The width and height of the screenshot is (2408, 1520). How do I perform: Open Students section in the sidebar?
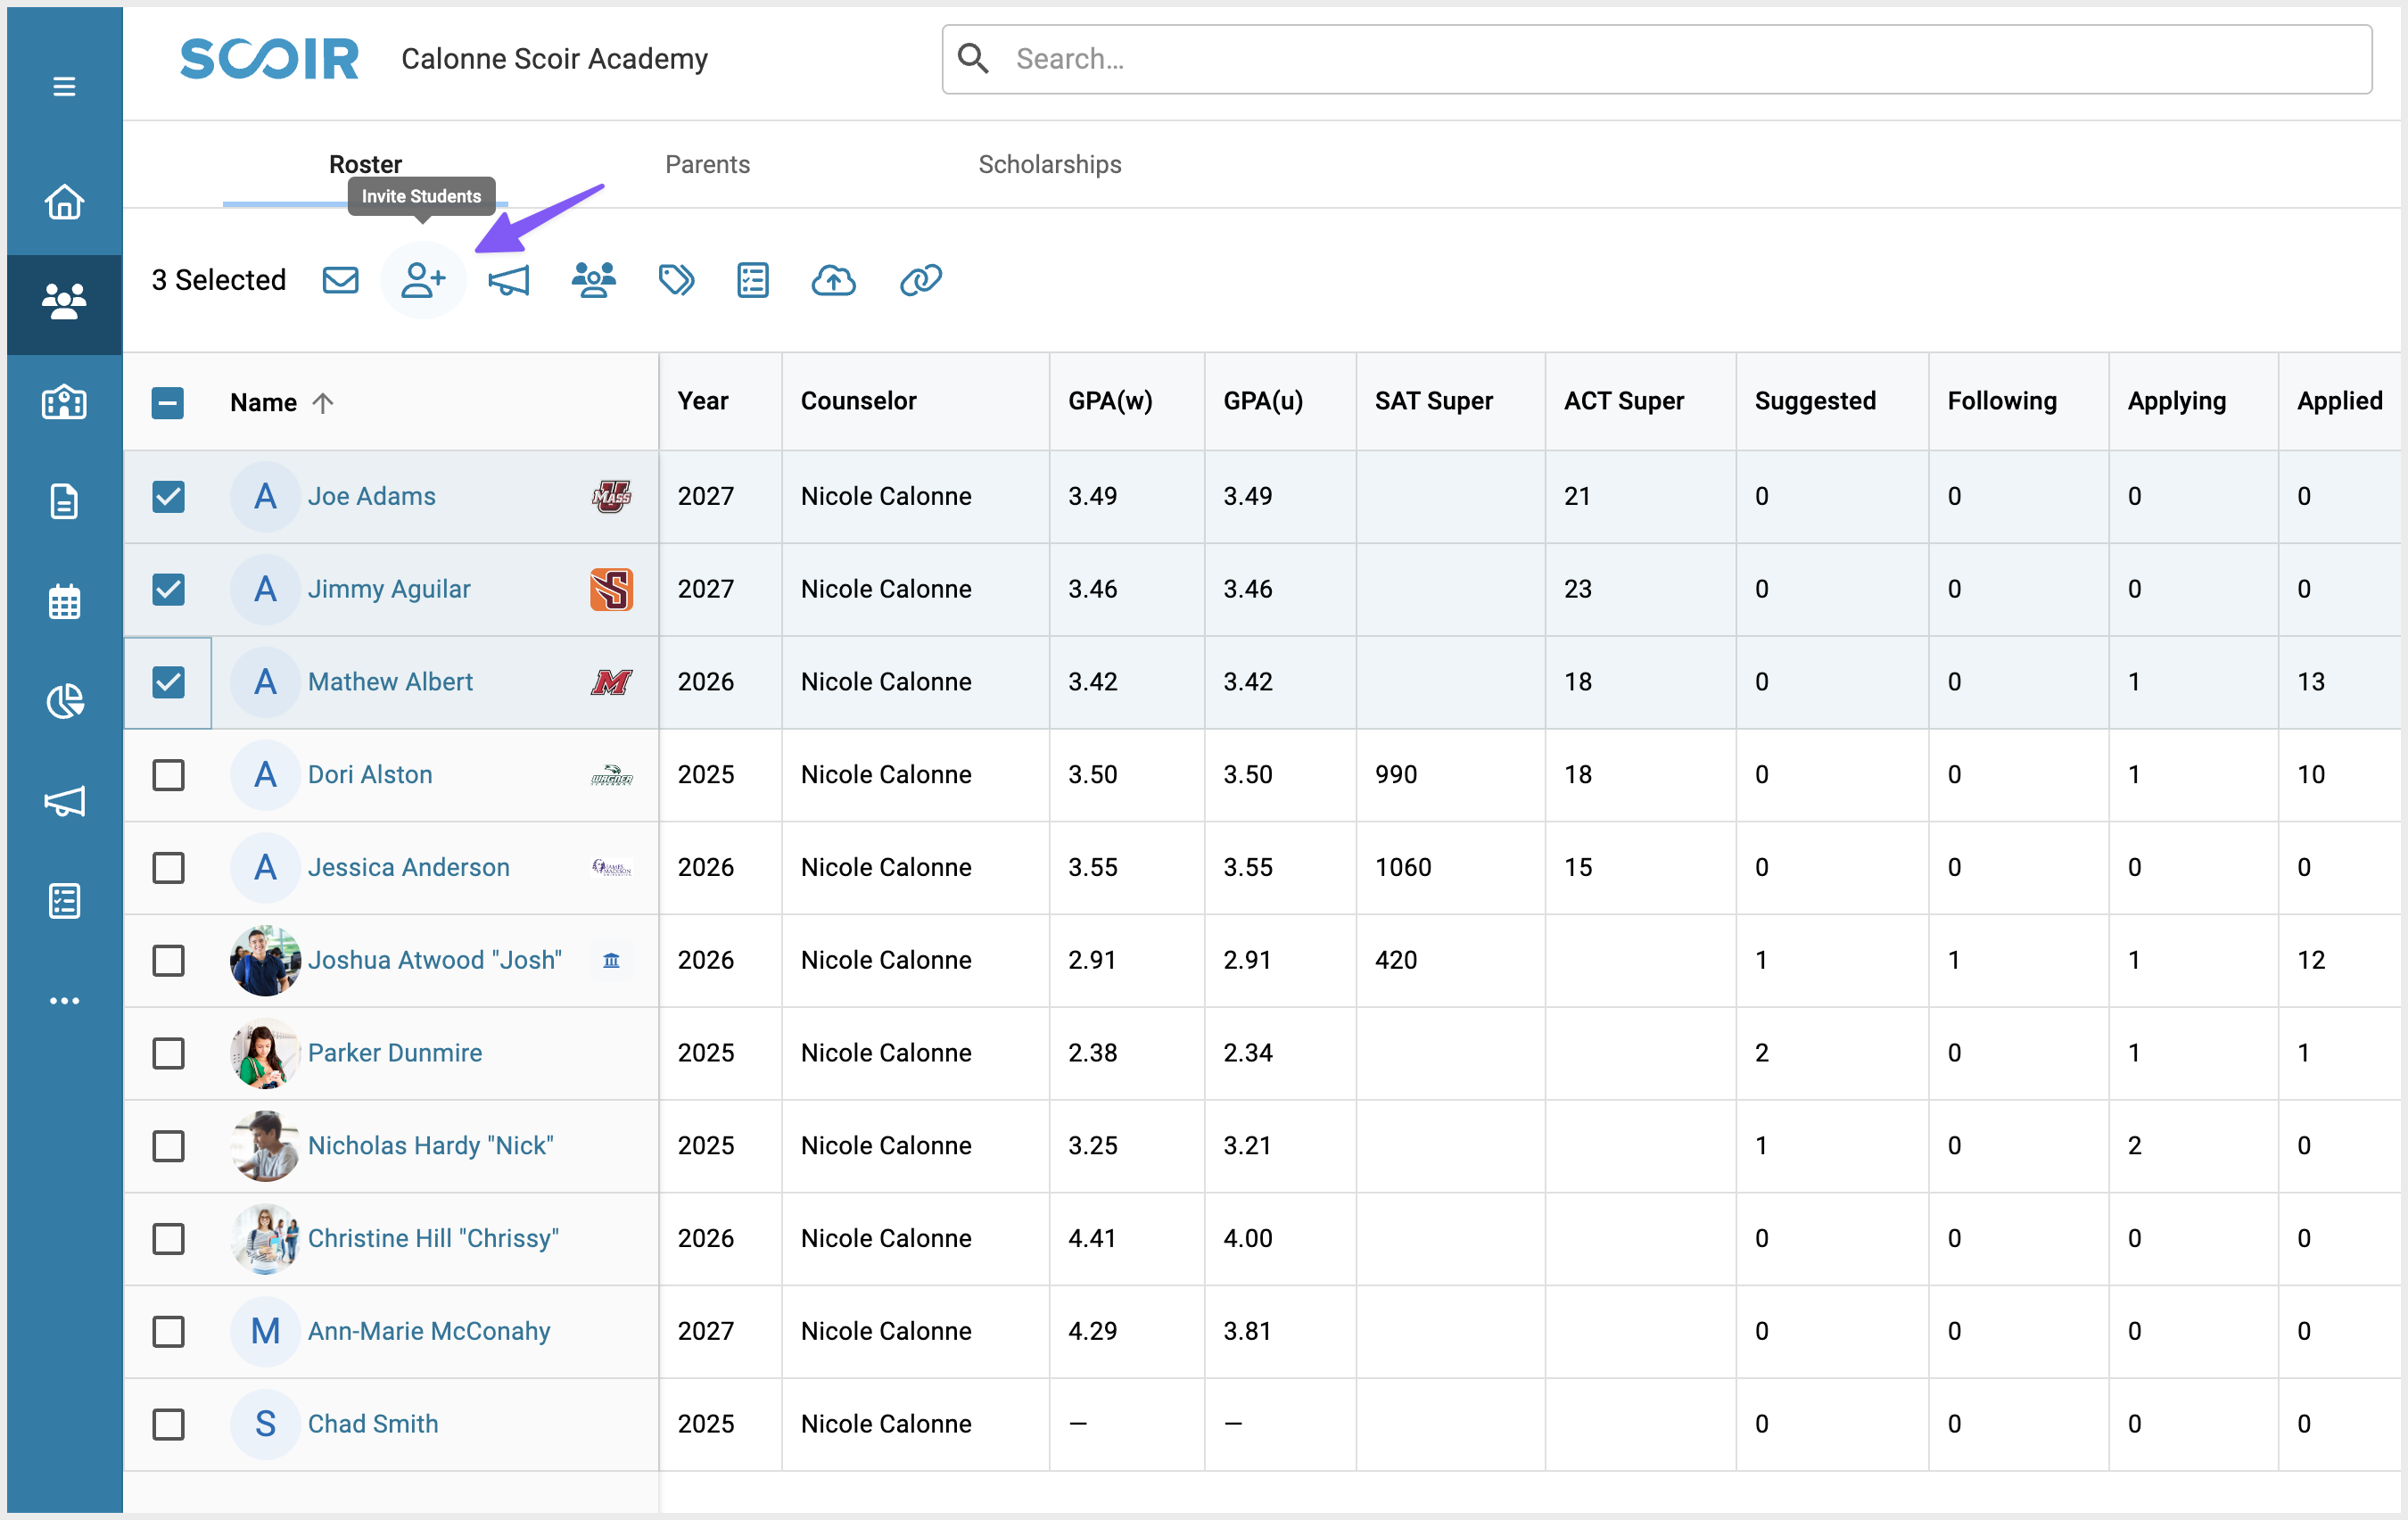coord(64,301)
